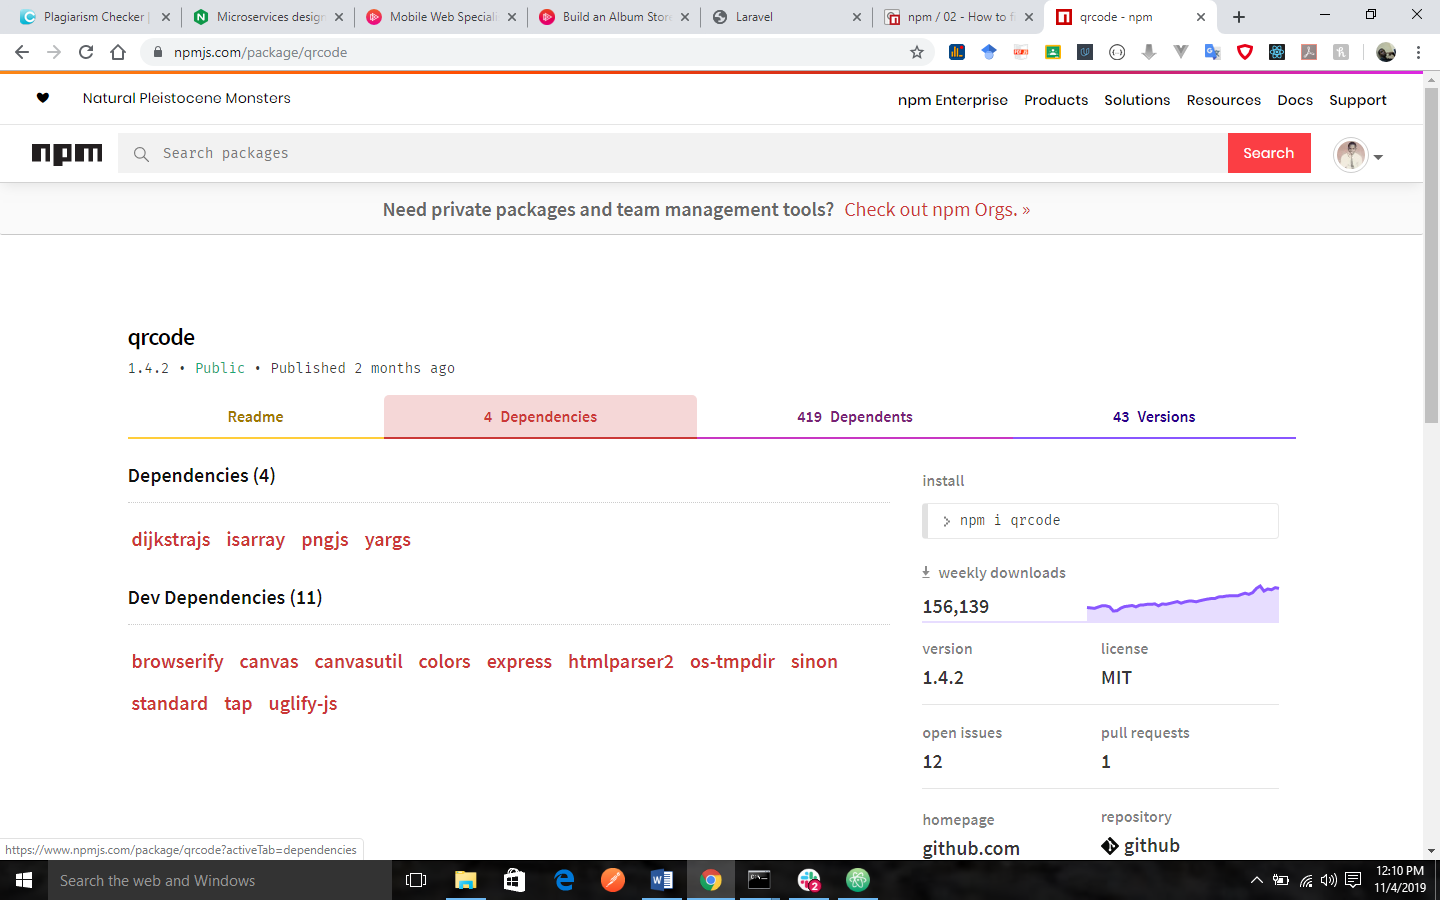The image size is (1440, 900).
Task: Open npm Enterprise menu item
Action: (952, 100)
